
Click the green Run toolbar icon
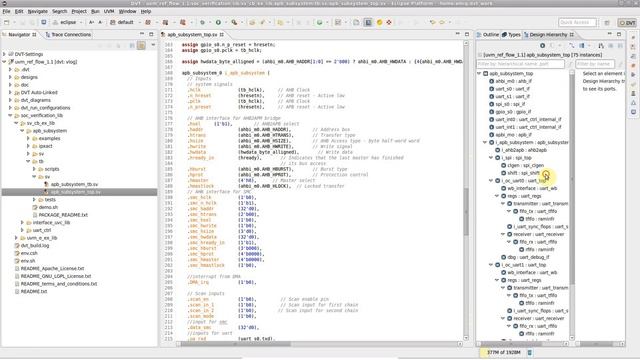[218, 22]
